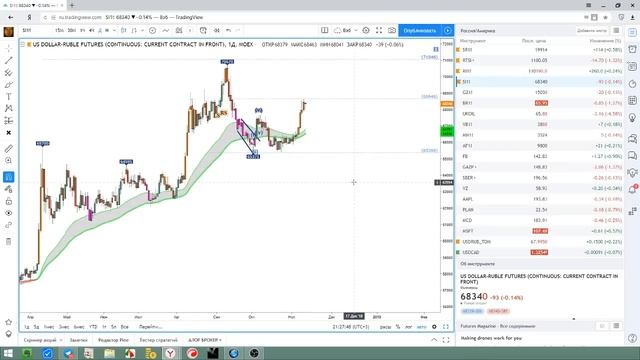Open the chart layout selector
The image size is (640, 360).
point(324,31)
